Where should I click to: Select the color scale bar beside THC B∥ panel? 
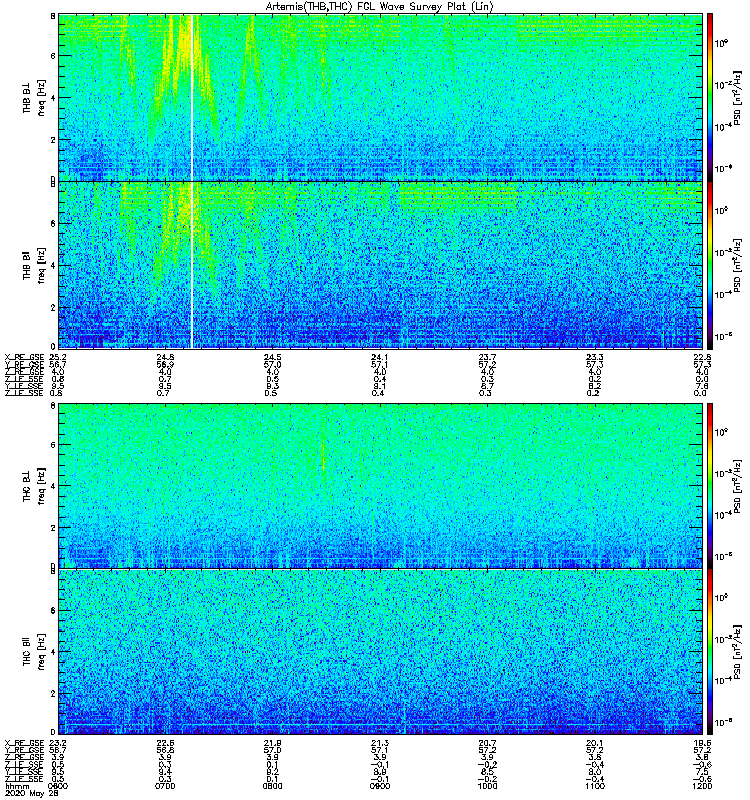(710, 652)
